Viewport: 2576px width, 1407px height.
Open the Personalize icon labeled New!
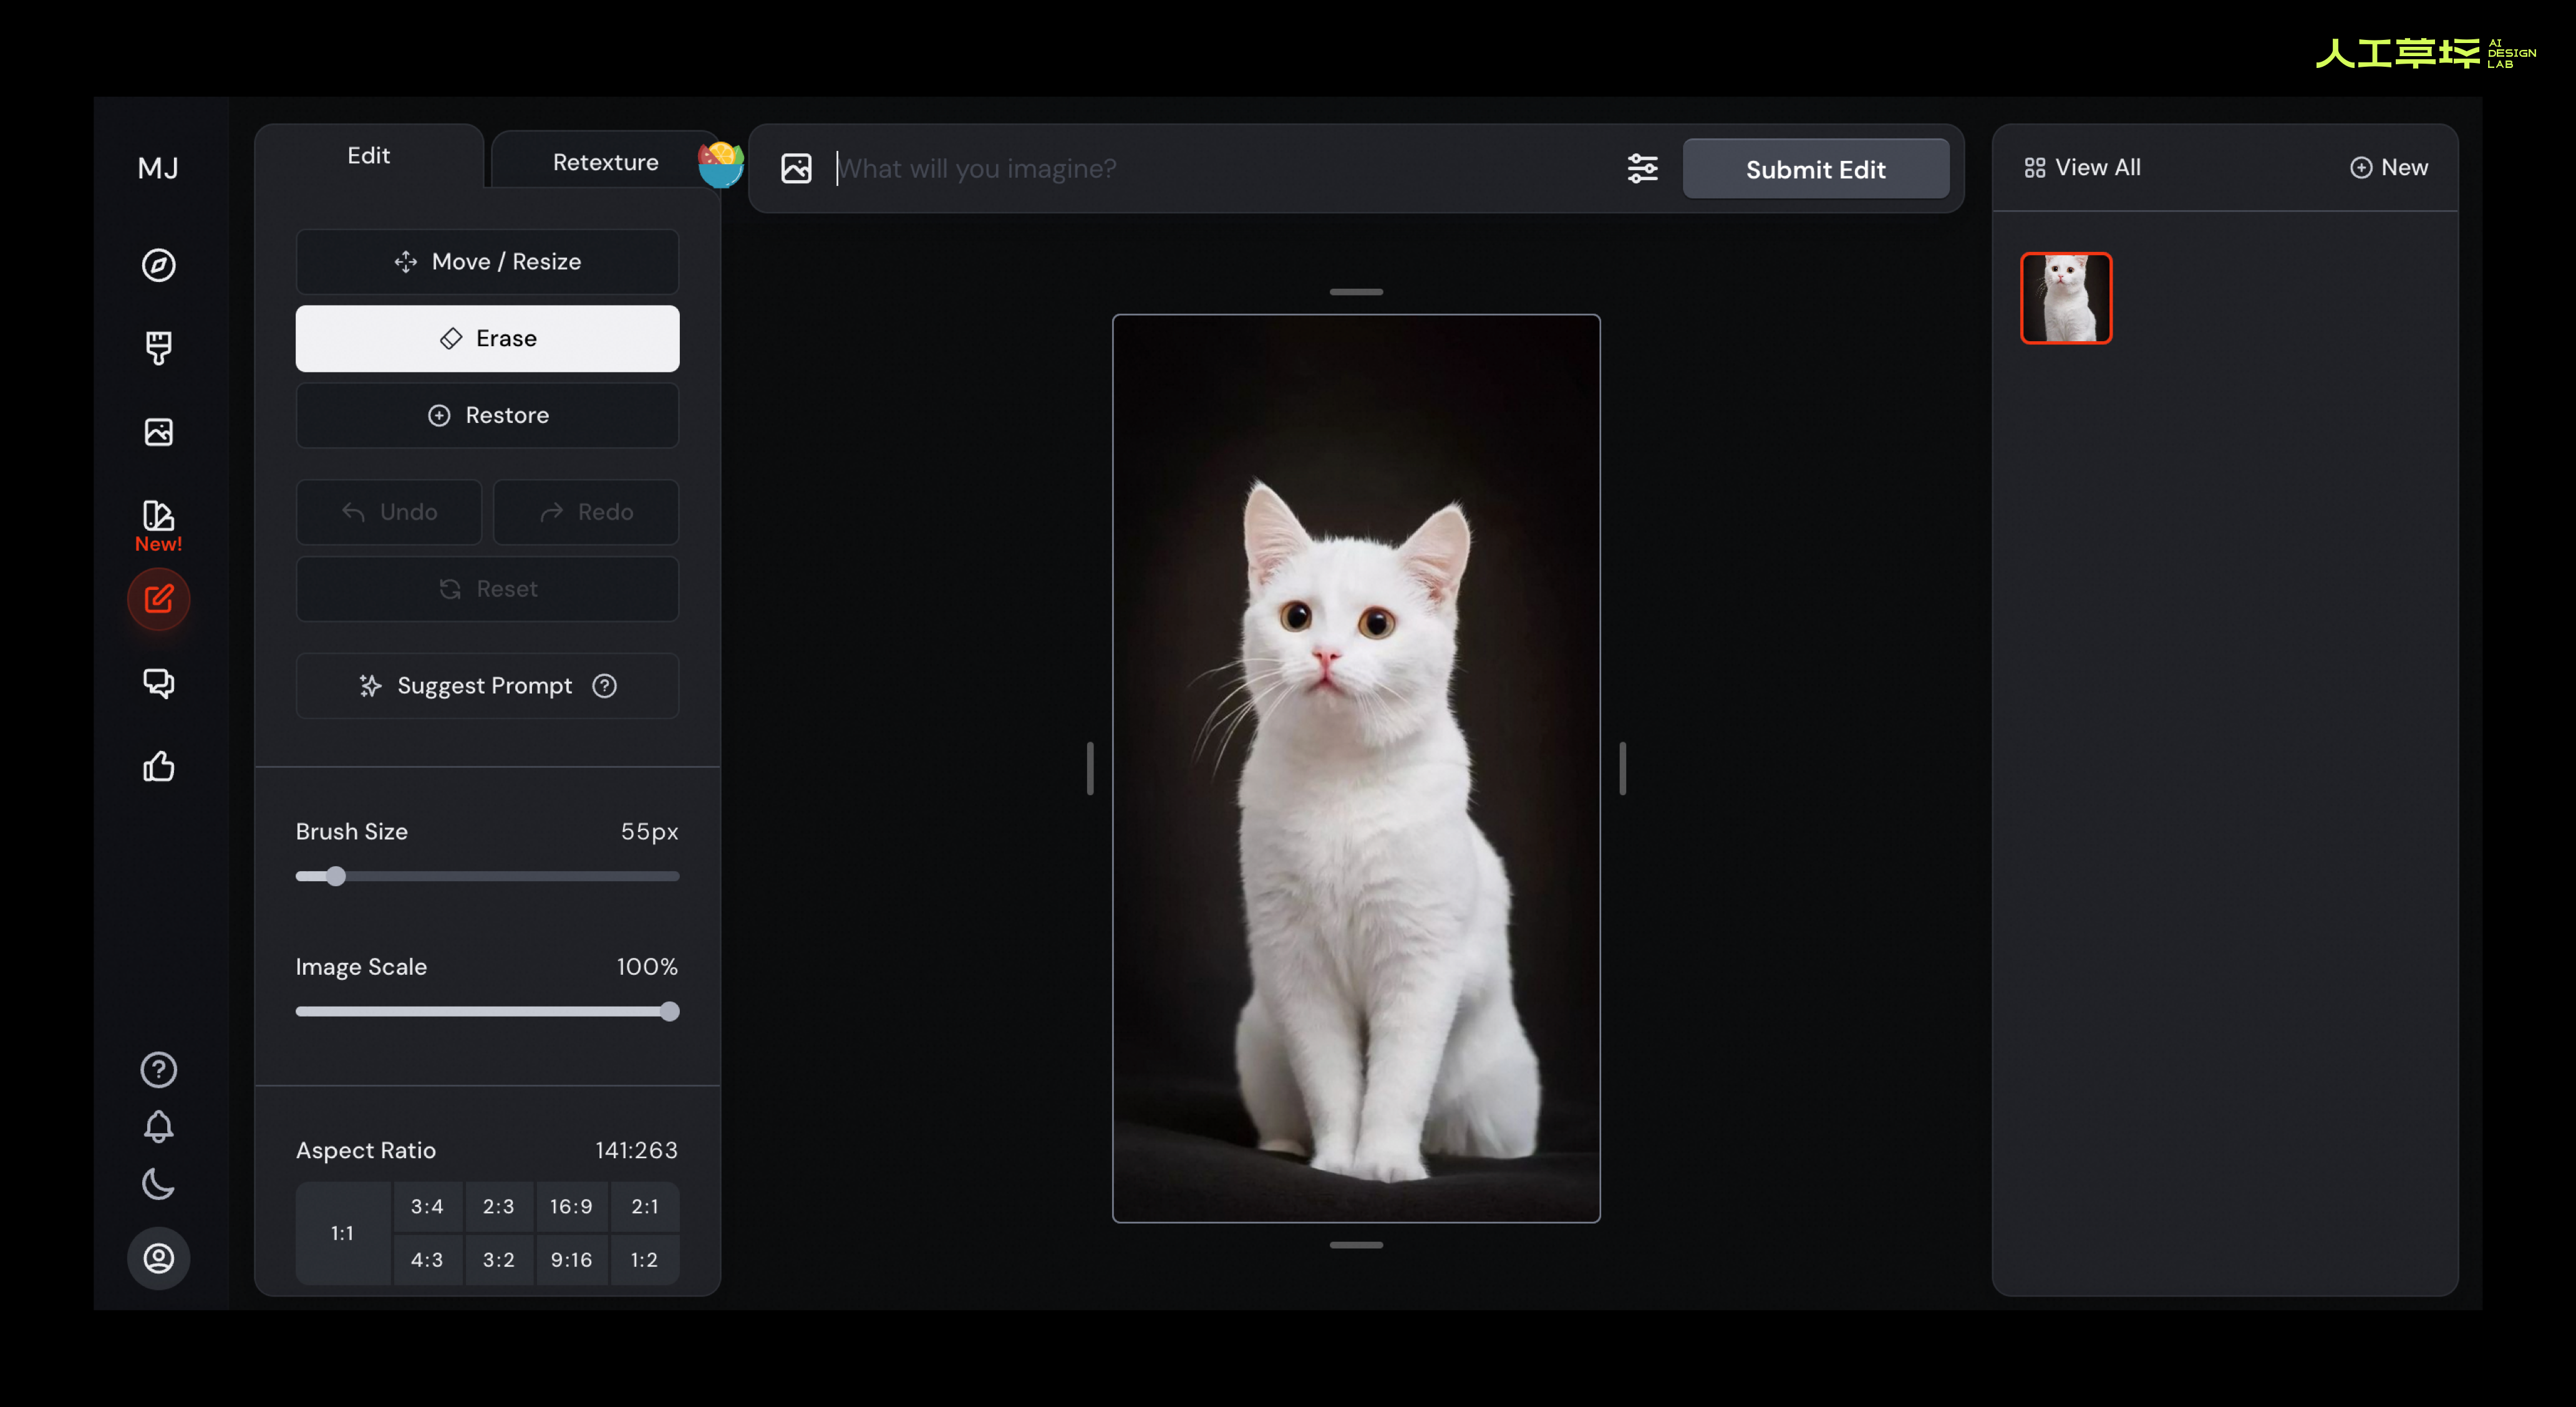(x=158, y=516)
